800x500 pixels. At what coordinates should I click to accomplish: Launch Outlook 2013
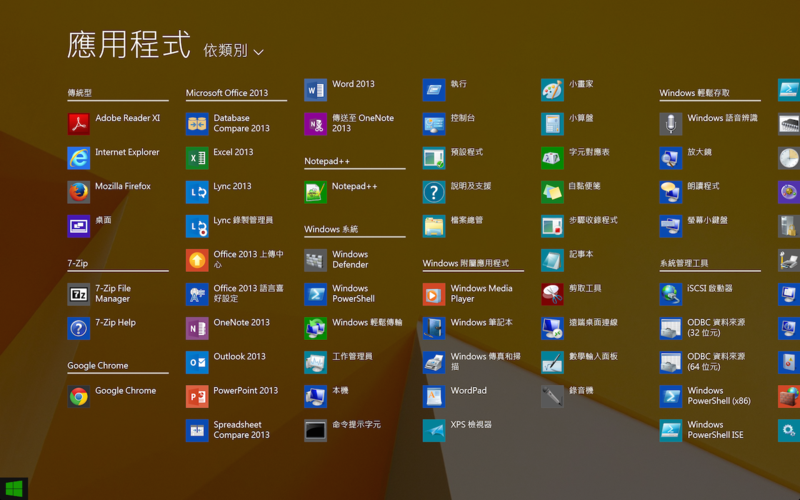coord(197,363)
